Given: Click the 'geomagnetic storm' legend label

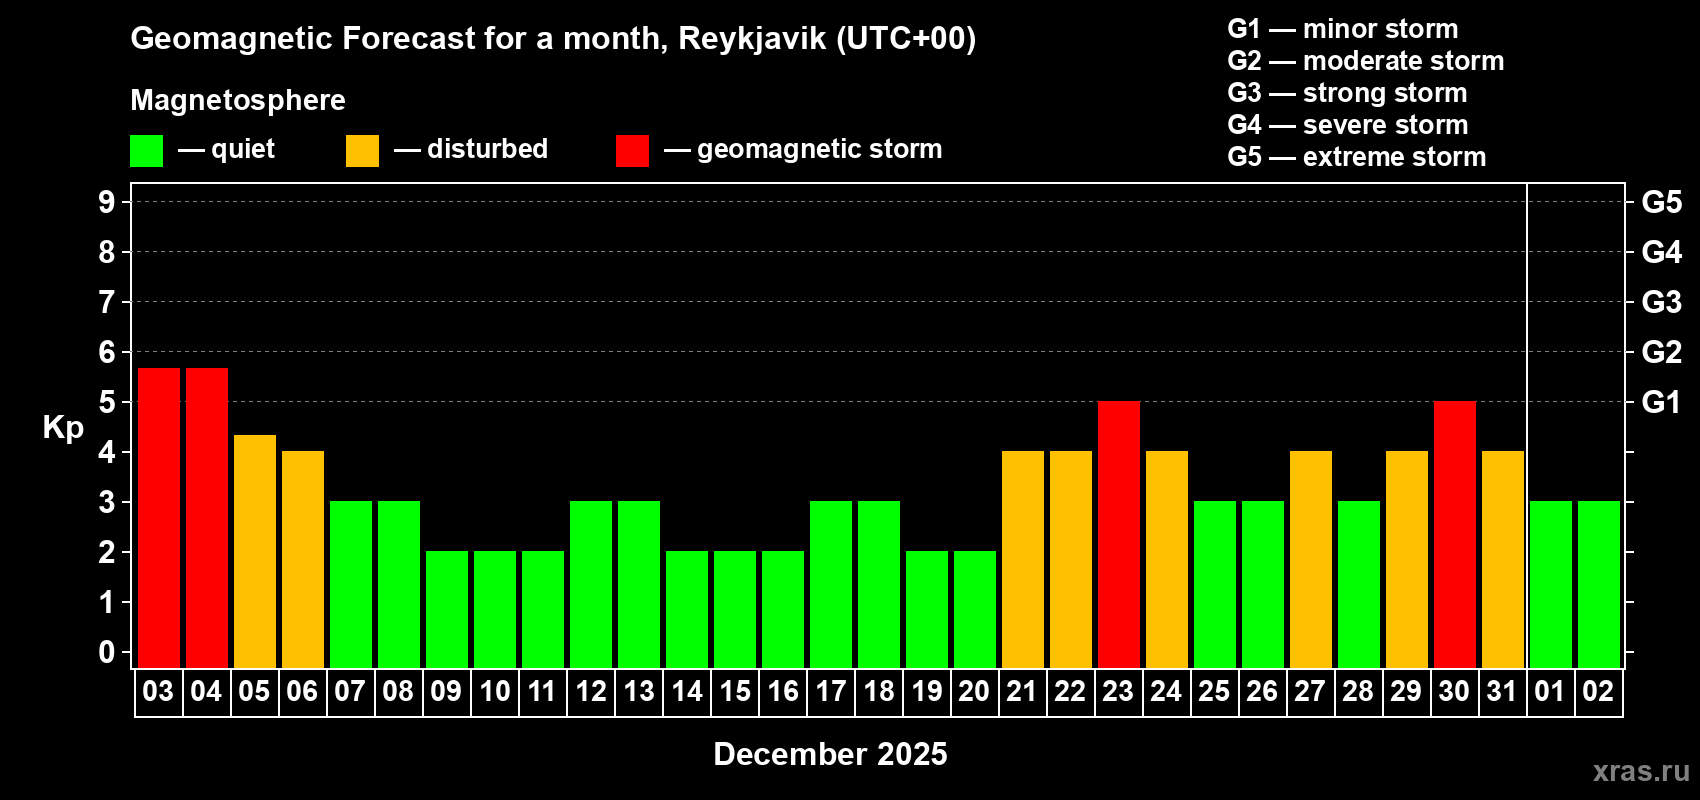Looking at the screenshot, I should [x=820, y=149].
